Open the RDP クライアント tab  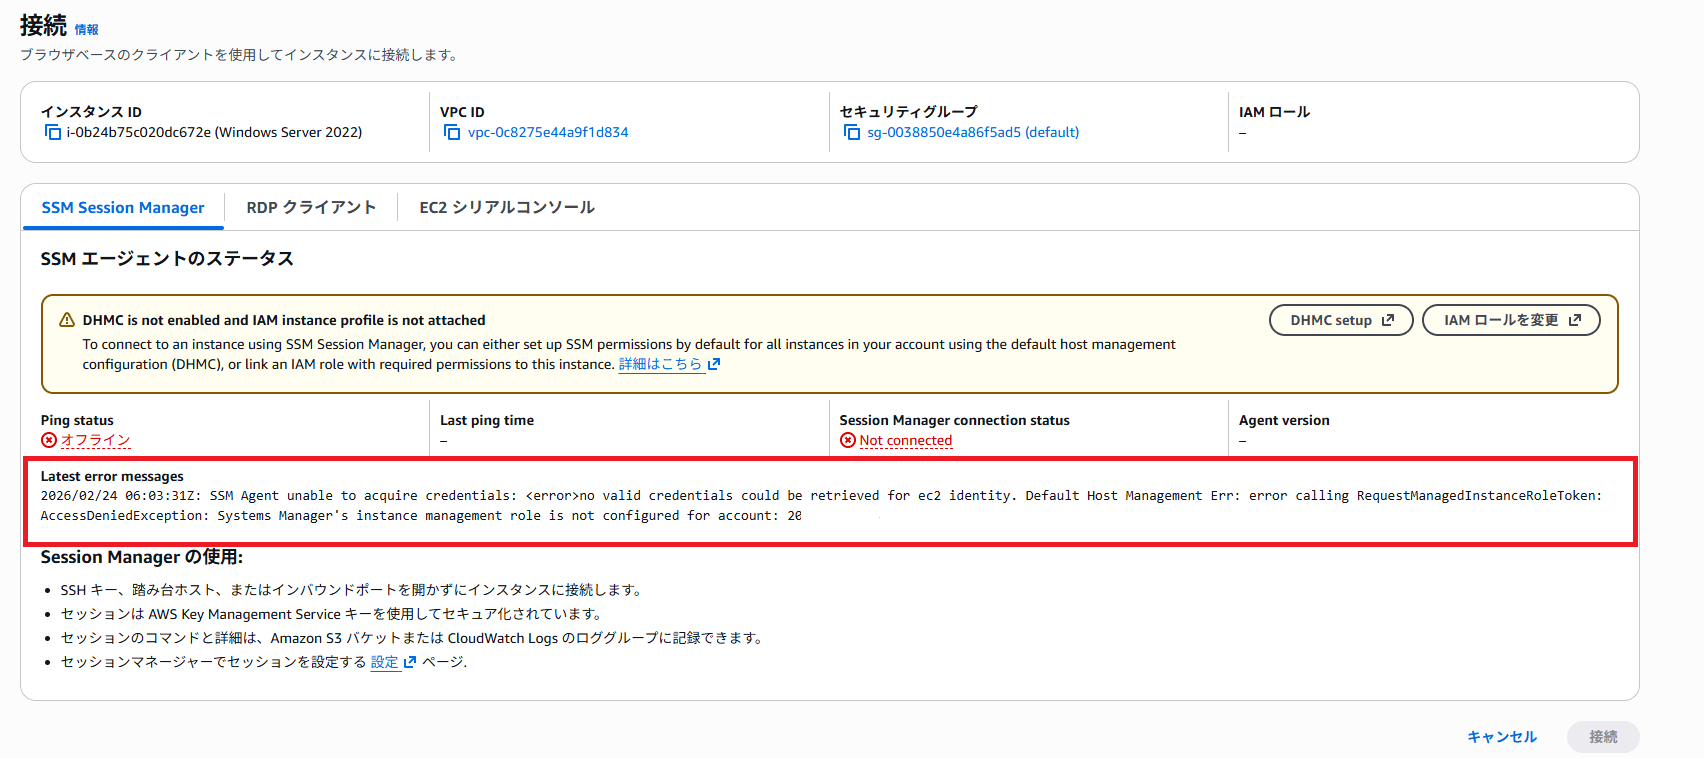[x=311, y=207]
